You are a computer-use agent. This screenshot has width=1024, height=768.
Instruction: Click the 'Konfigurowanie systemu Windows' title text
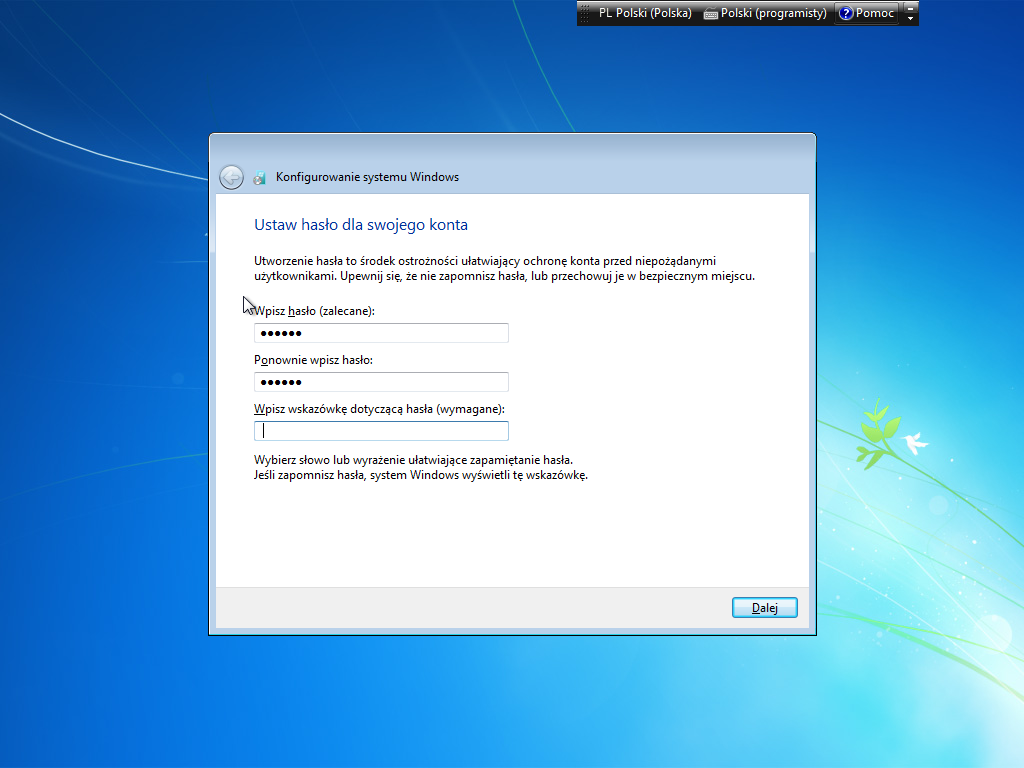pyautogui.click(x=367, y=177)
